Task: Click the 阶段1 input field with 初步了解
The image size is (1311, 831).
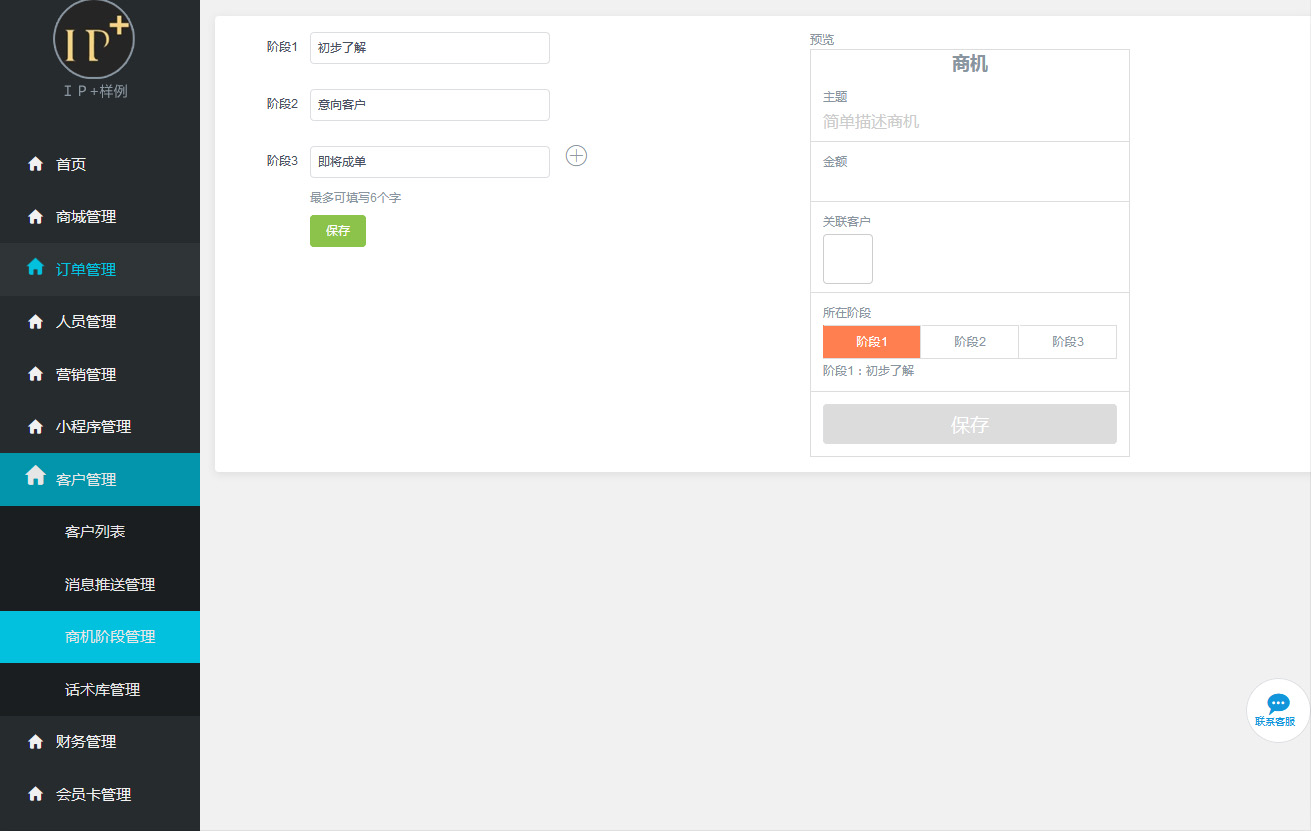Action: click(429, 48)
